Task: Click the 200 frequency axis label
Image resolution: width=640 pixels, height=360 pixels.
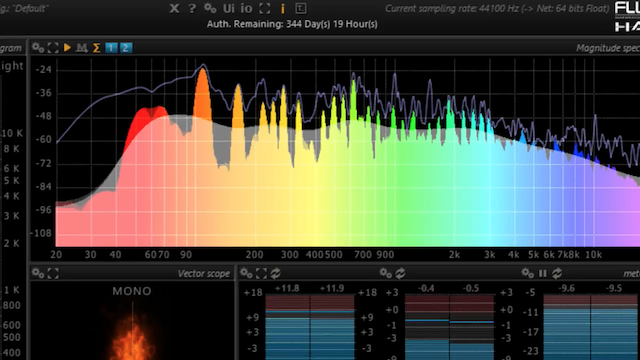Action: pos(254,255)
